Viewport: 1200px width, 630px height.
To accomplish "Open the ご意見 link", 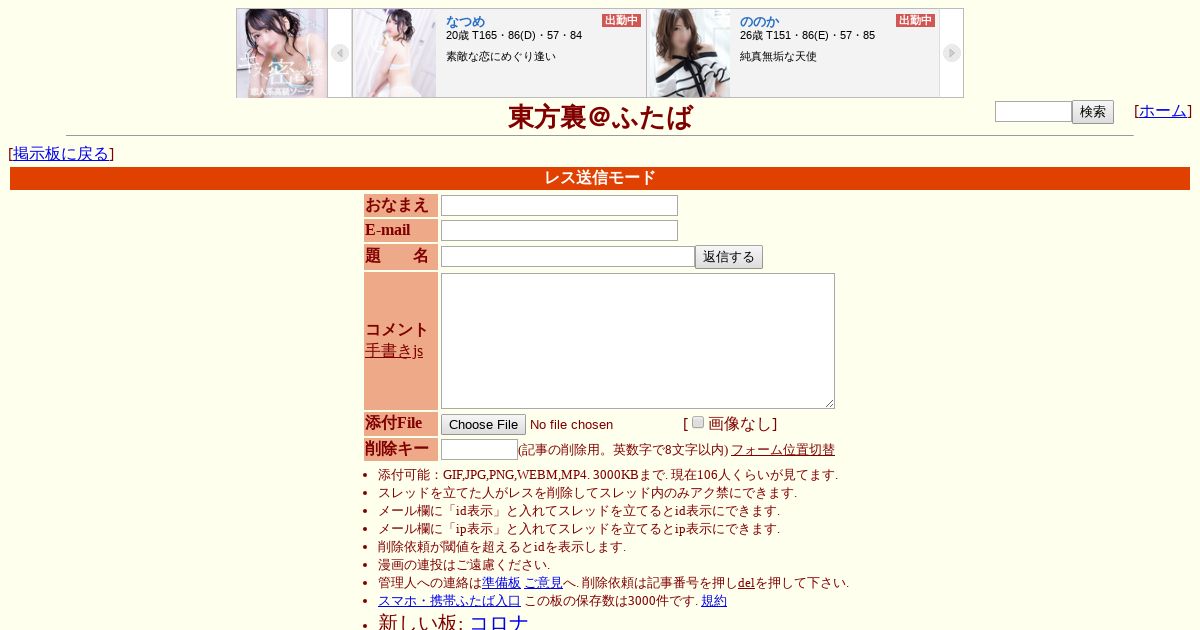I will pos(543,583).
